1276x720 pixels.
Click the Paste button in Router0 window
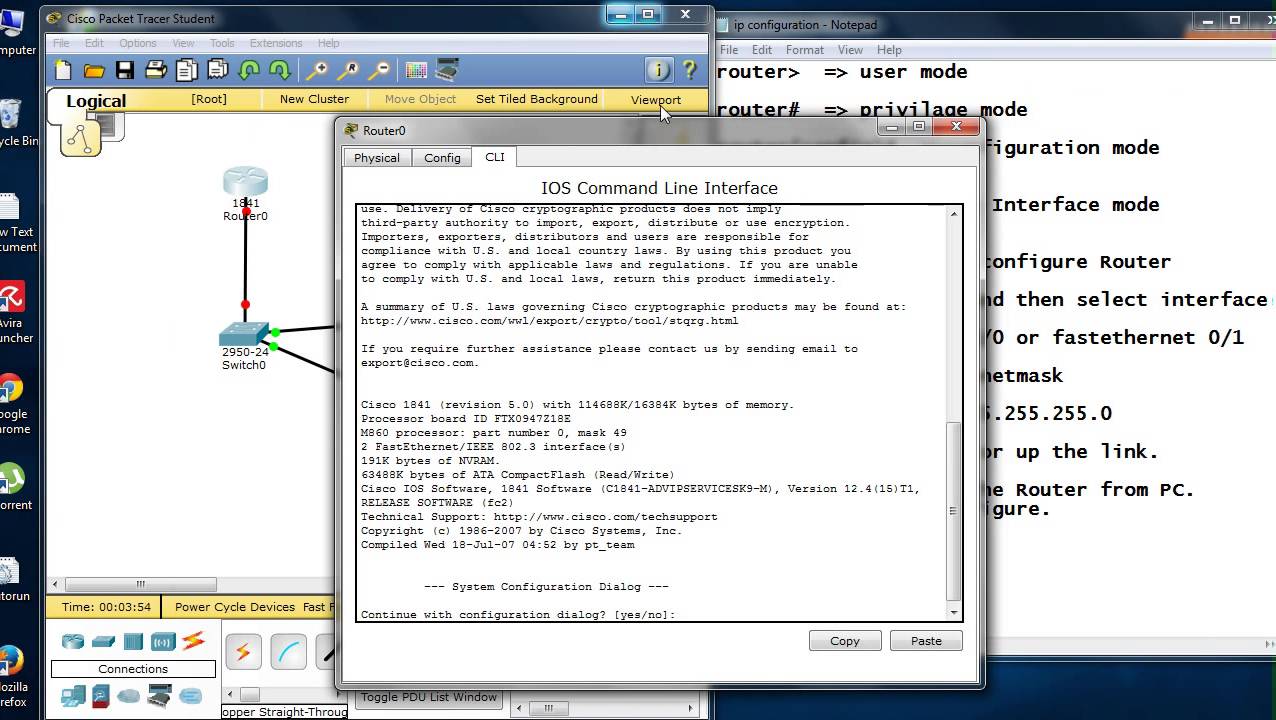pos(926,641)
